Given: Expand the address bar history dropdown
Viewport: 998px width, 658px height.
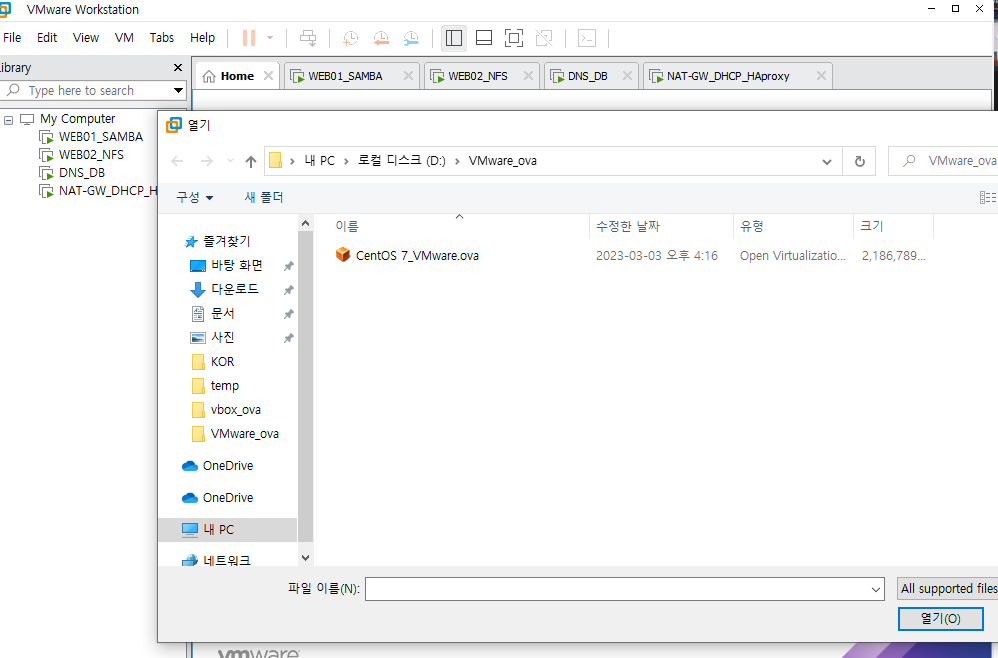Looking at the screenshot, I should click(827, 162).
